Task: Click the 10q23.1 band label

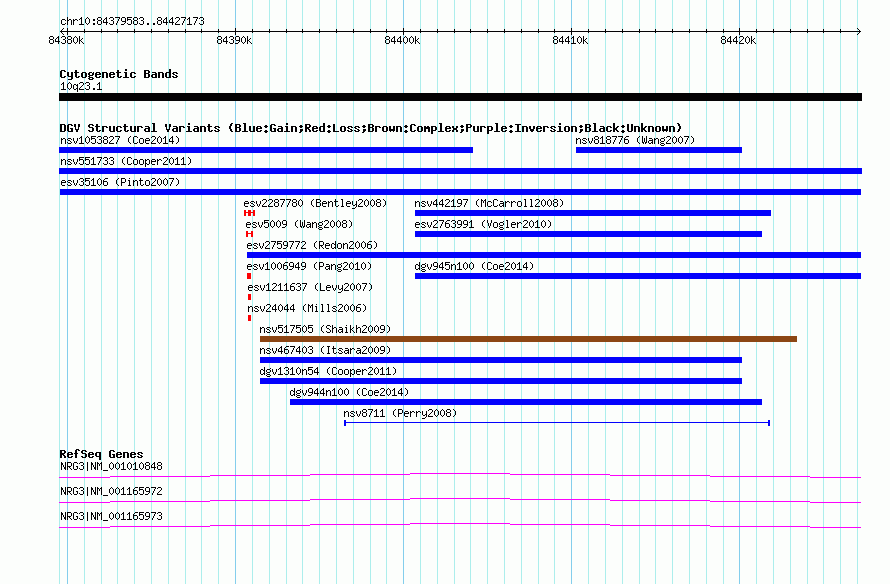Action: [x=81, y=86]
